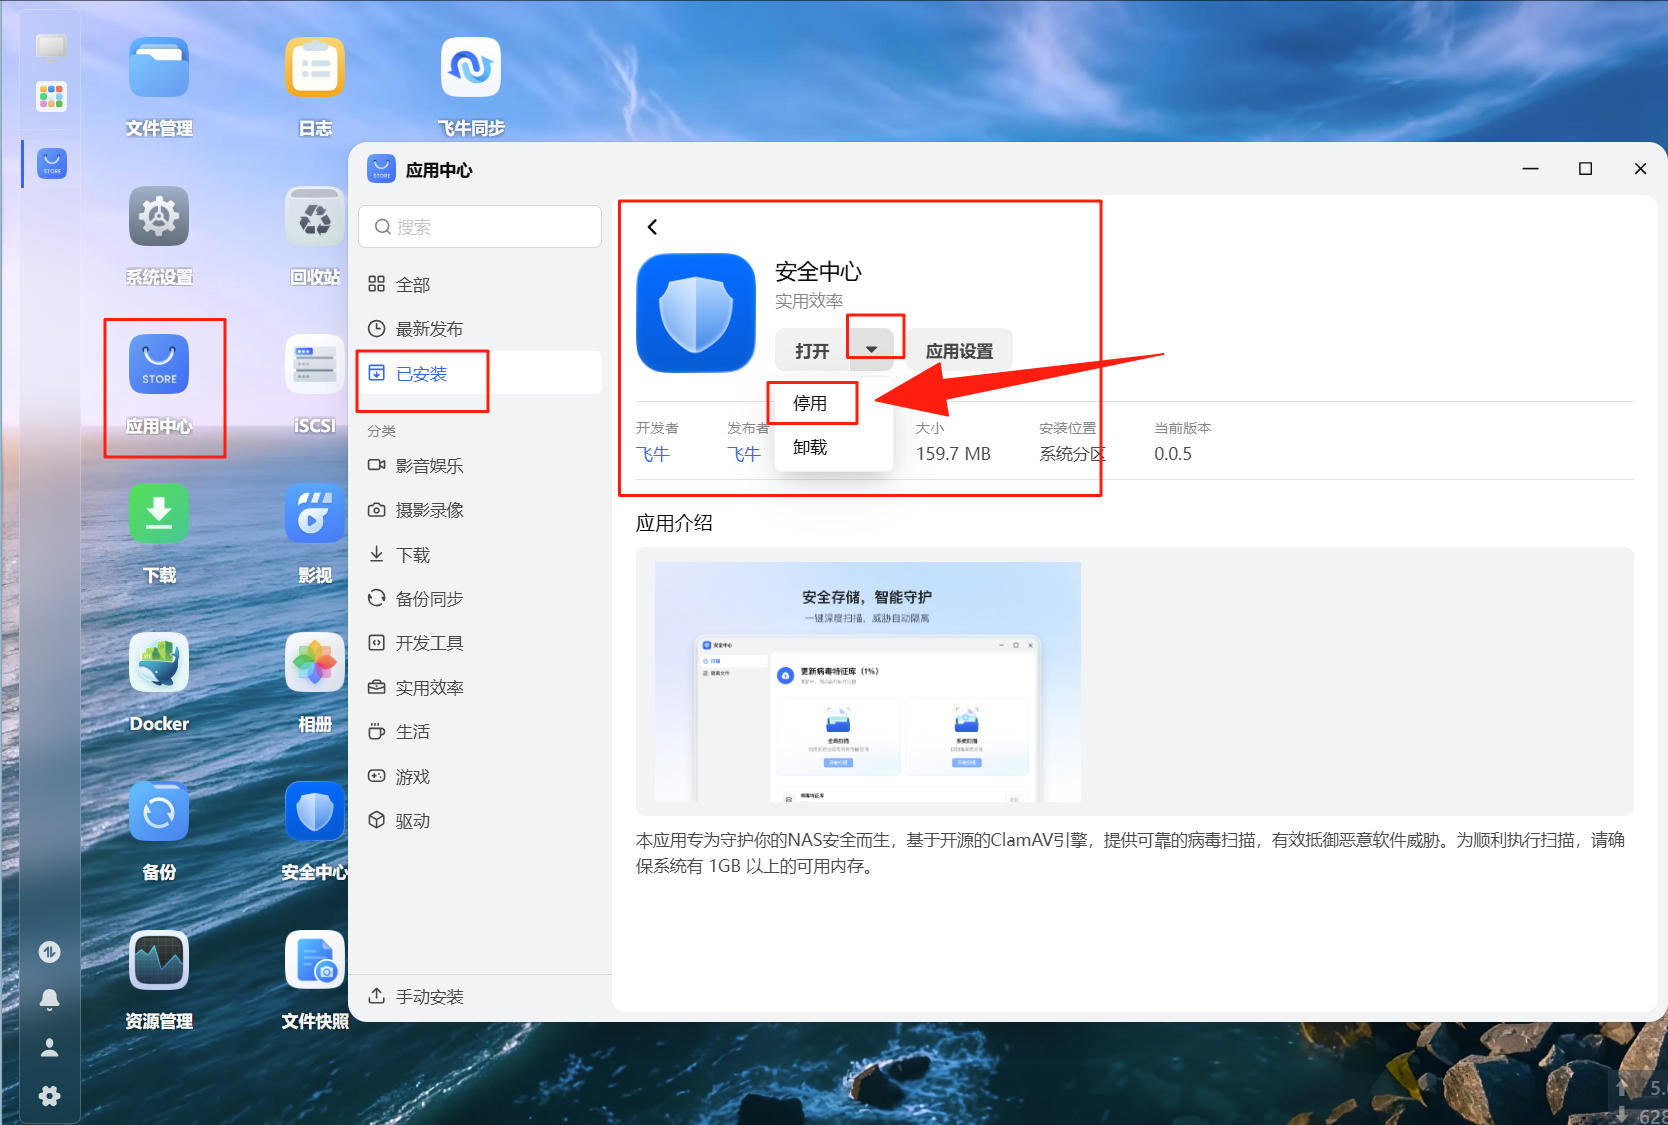The height and width of the screenshot is (1125, 1668).
Task: Open the 相册 desktop icon
Action: [x=315, y=663]
